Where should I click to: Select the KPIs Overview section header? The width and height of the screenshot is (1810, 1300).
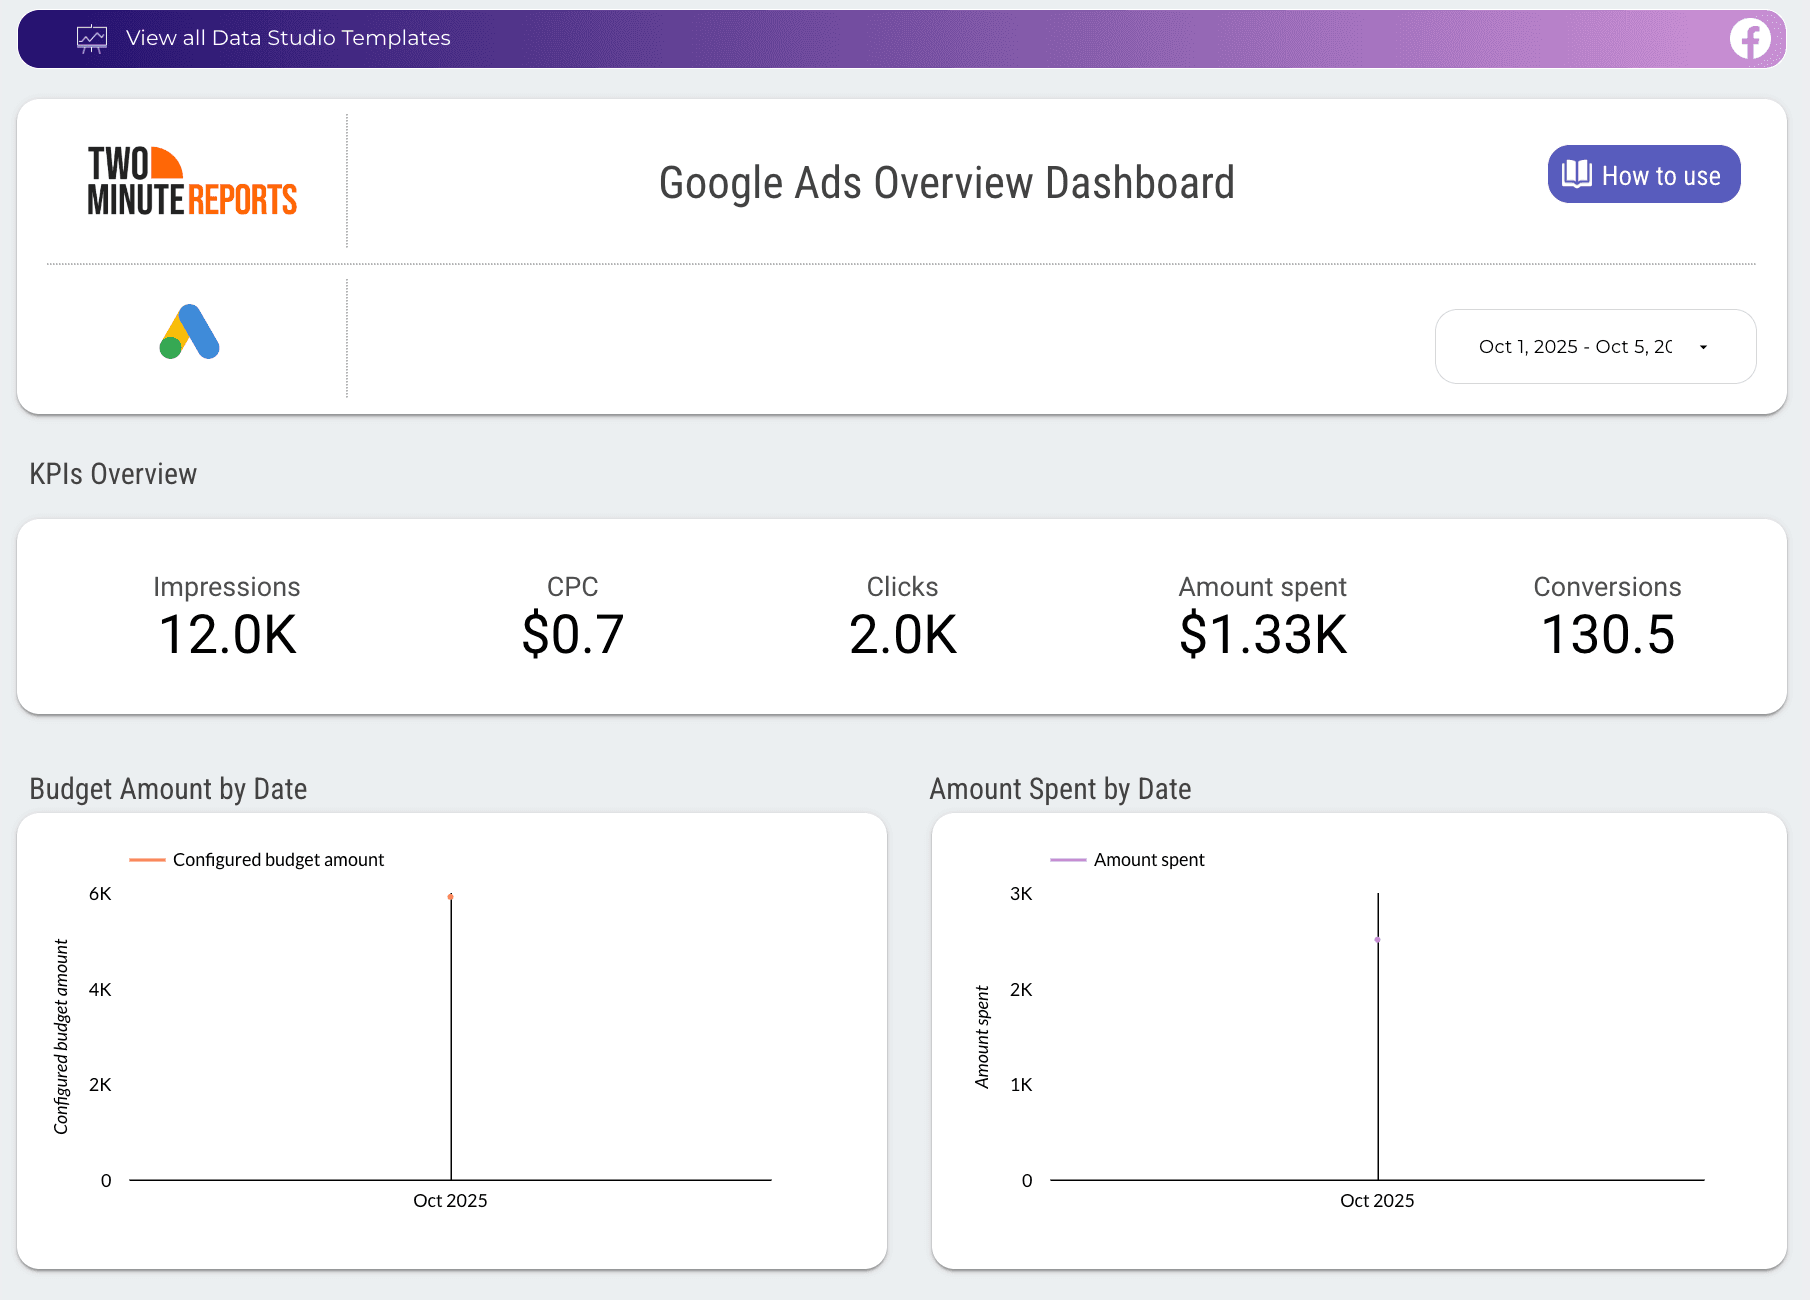[x=113, y=473]
